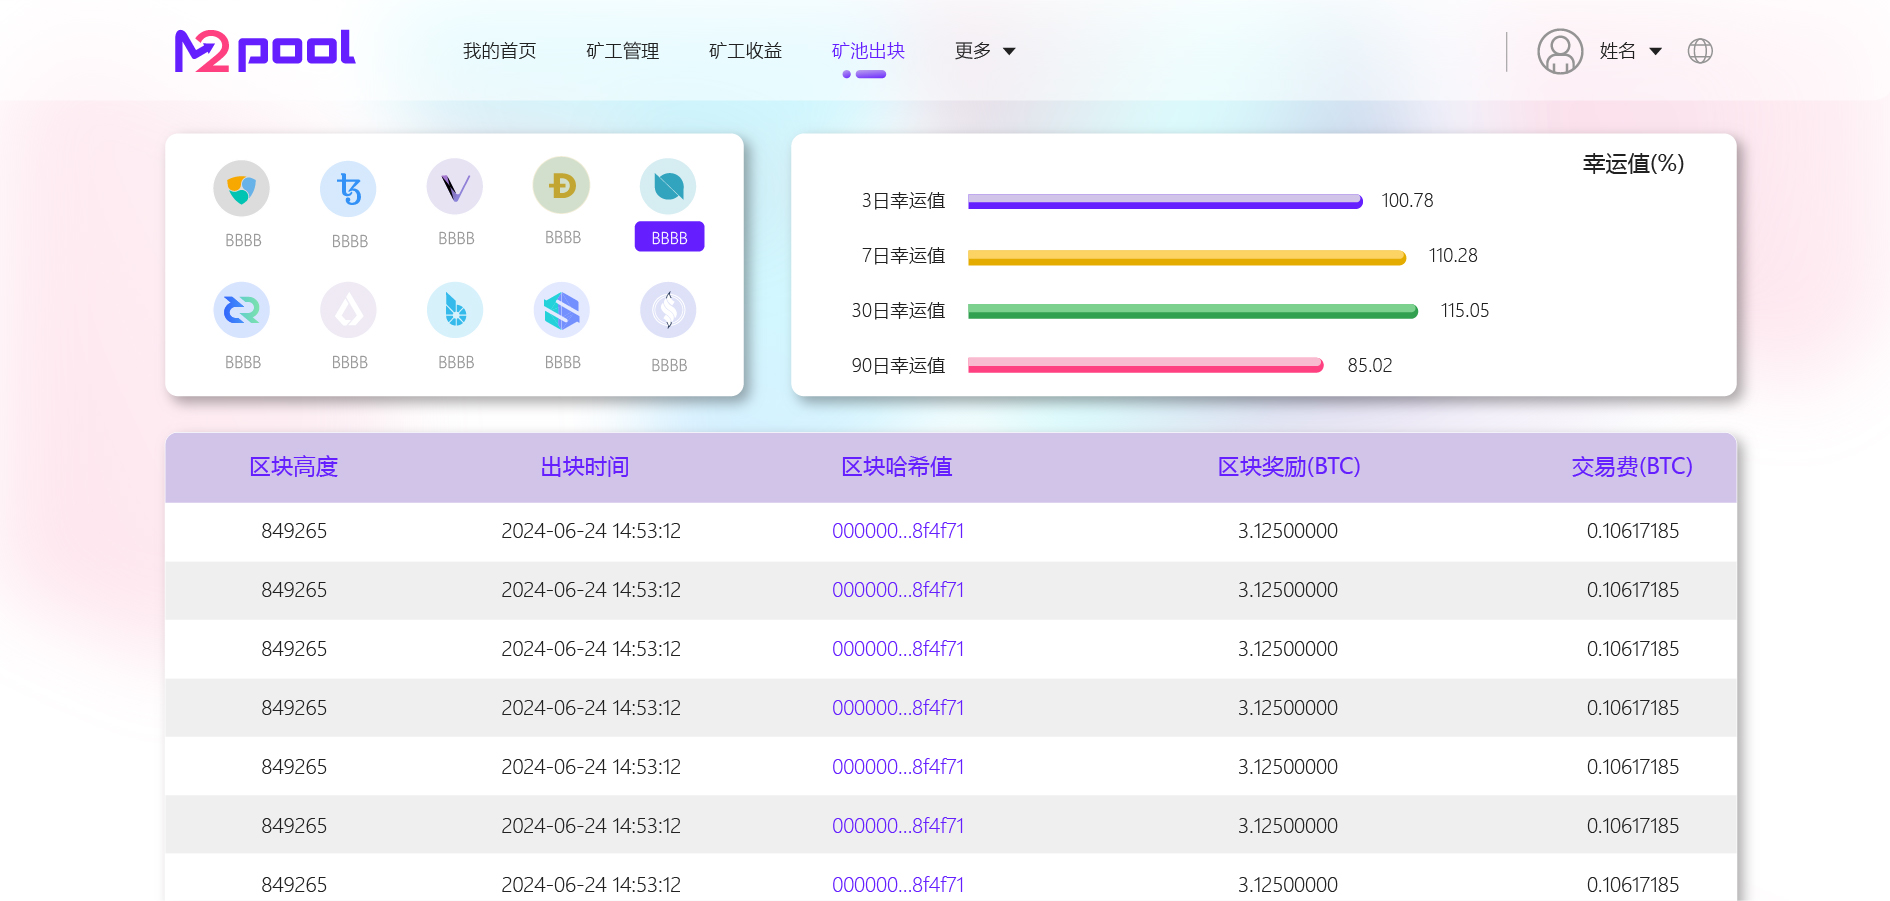The image size is (1890, 901).
Task: Expand the 更多 dropdown menu
Action: click(x=984, y=51)
